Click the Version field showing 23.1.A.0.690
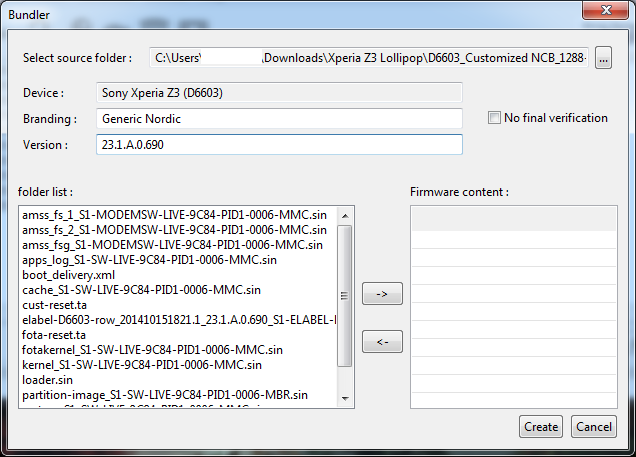 [x=279, y=145]
